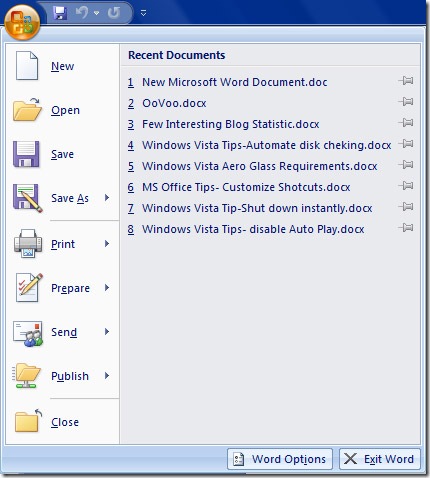Pin Windows Vista Tips-Automate disk cheking.docx
Screen dimensions: 430x478
[406, 143]
